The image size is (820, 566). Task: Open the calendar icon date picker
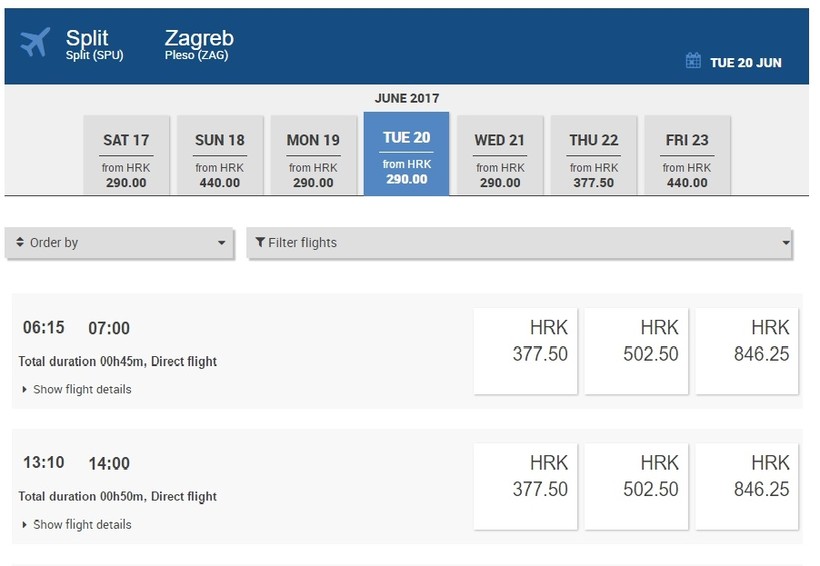coord(693,61)
